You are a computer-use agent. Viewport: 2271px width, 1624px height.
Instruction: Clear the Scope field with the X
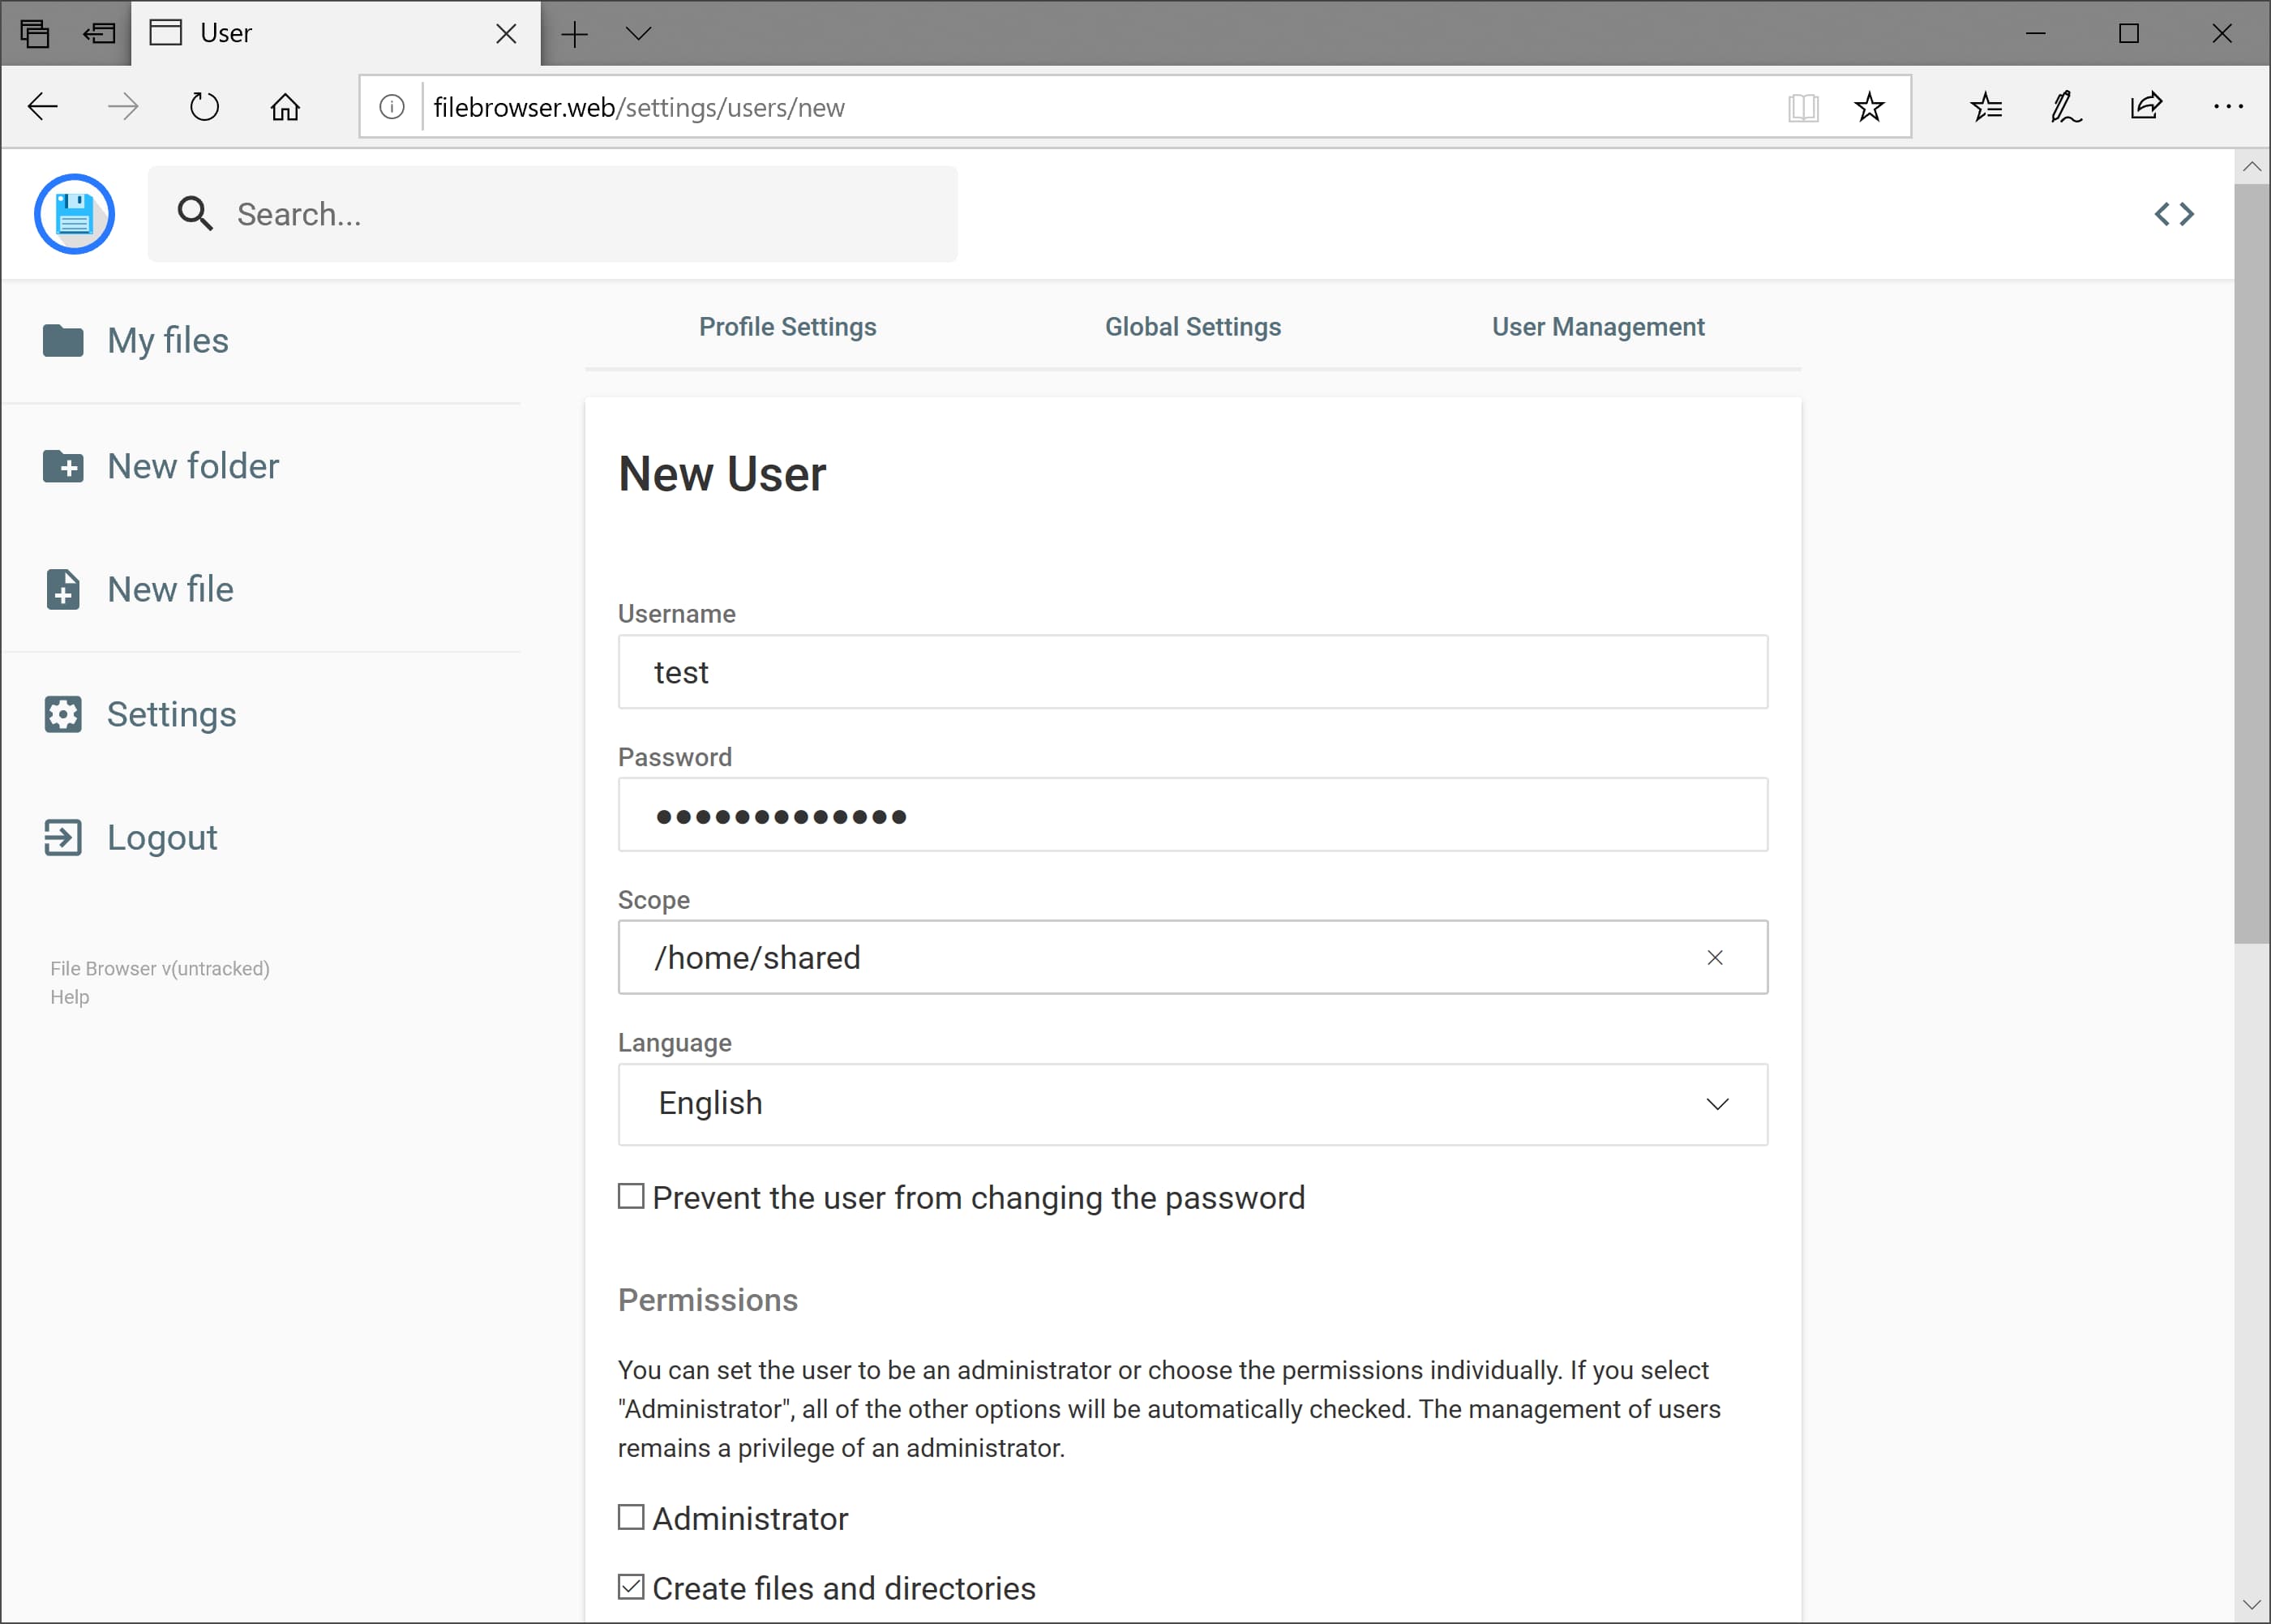pyautogui.click(x=1715, y=958)
